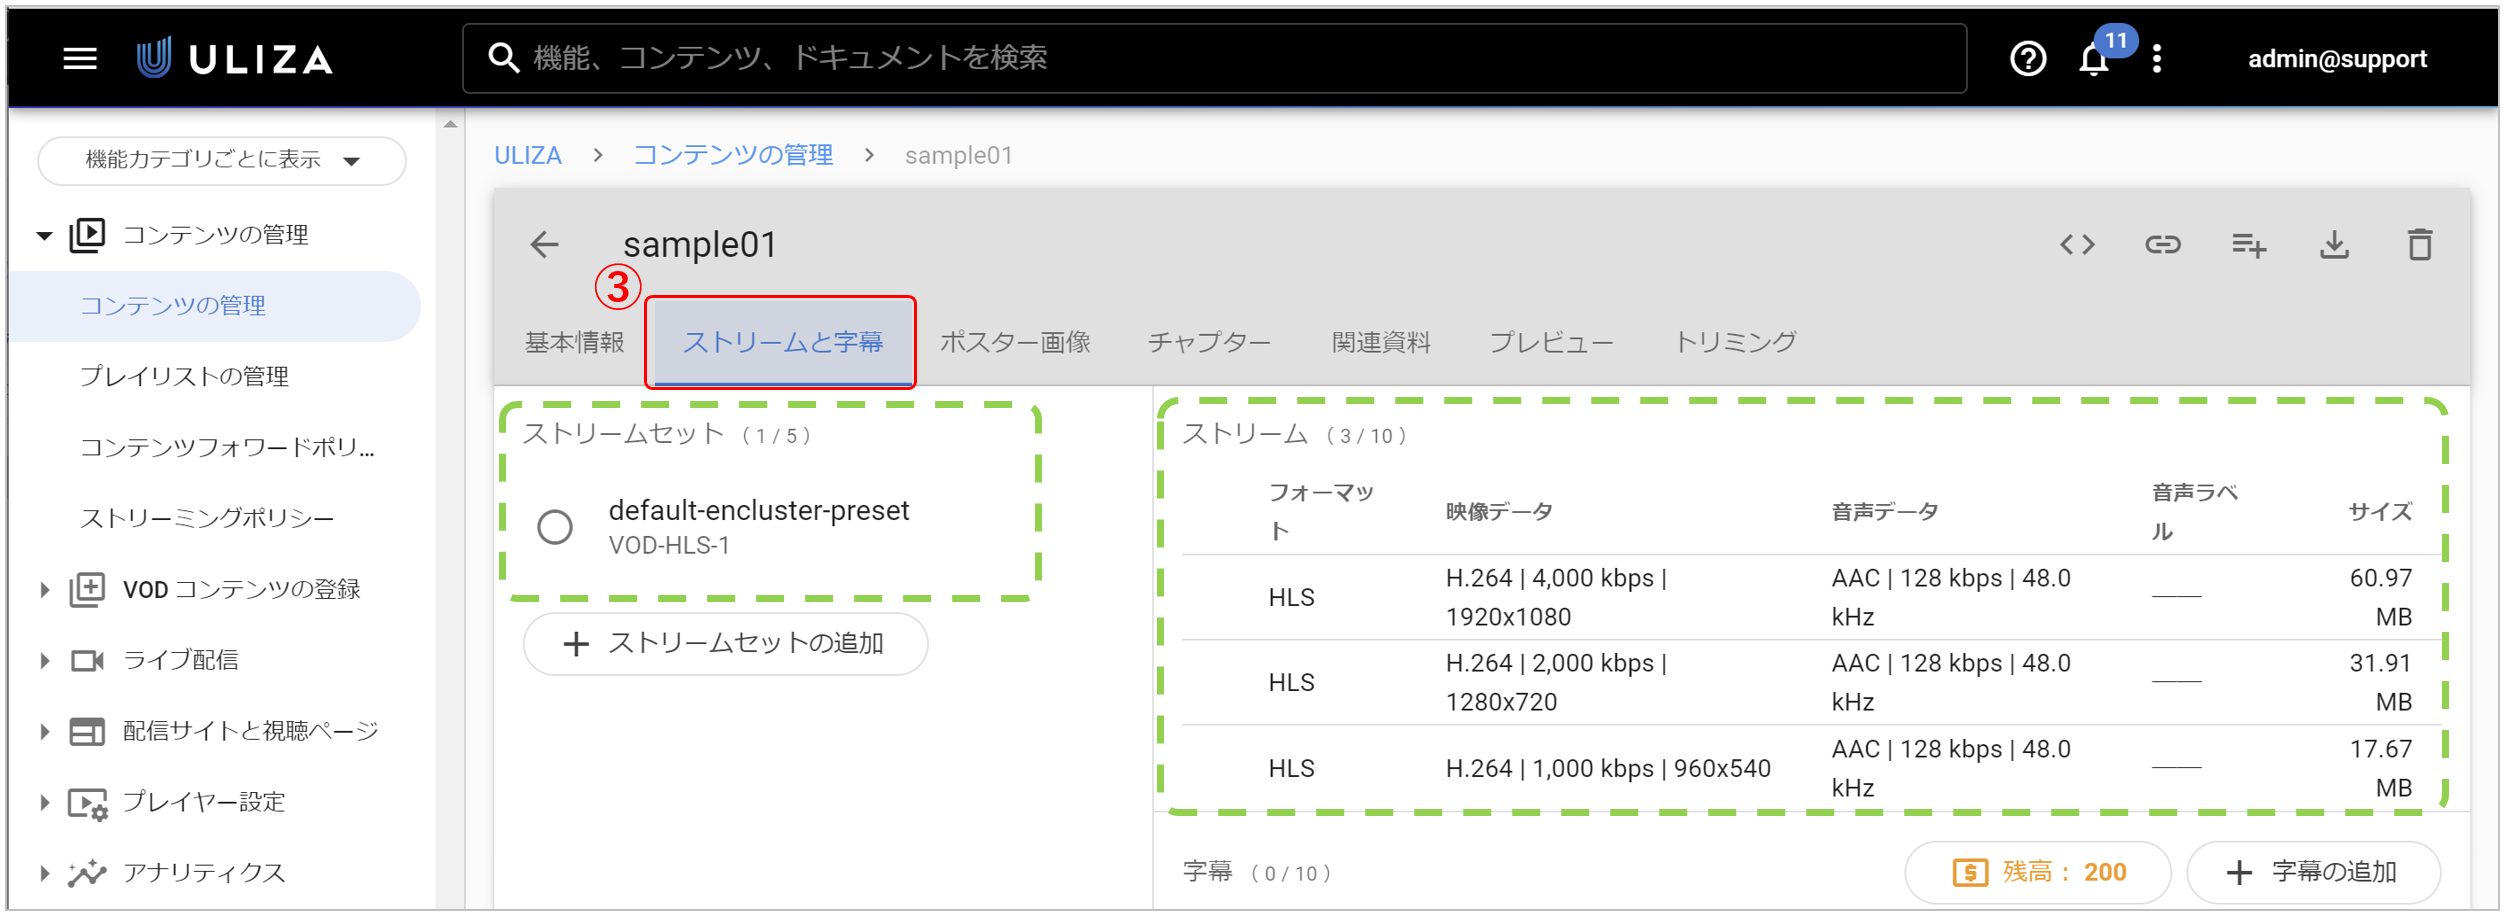Open the notifications bell
2503x918 pixels.
2093,60
